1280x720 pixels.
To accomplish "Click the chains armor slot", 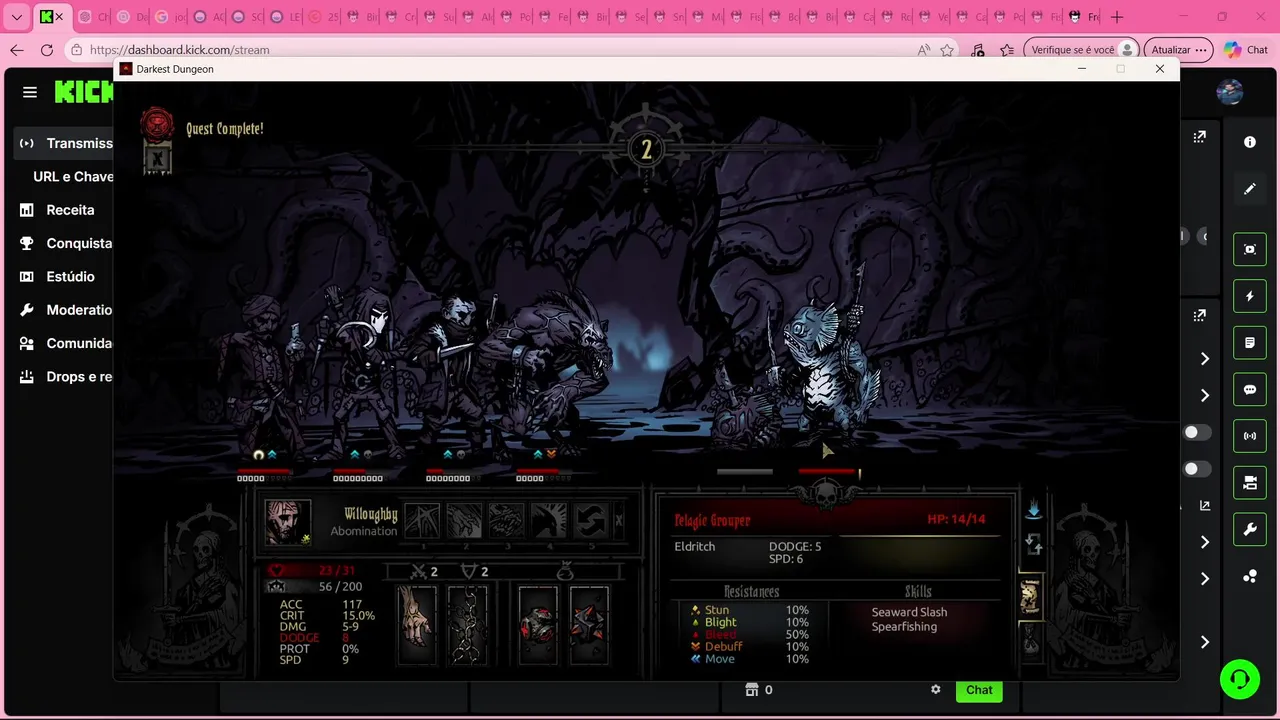I will click(x=467, y=625).
